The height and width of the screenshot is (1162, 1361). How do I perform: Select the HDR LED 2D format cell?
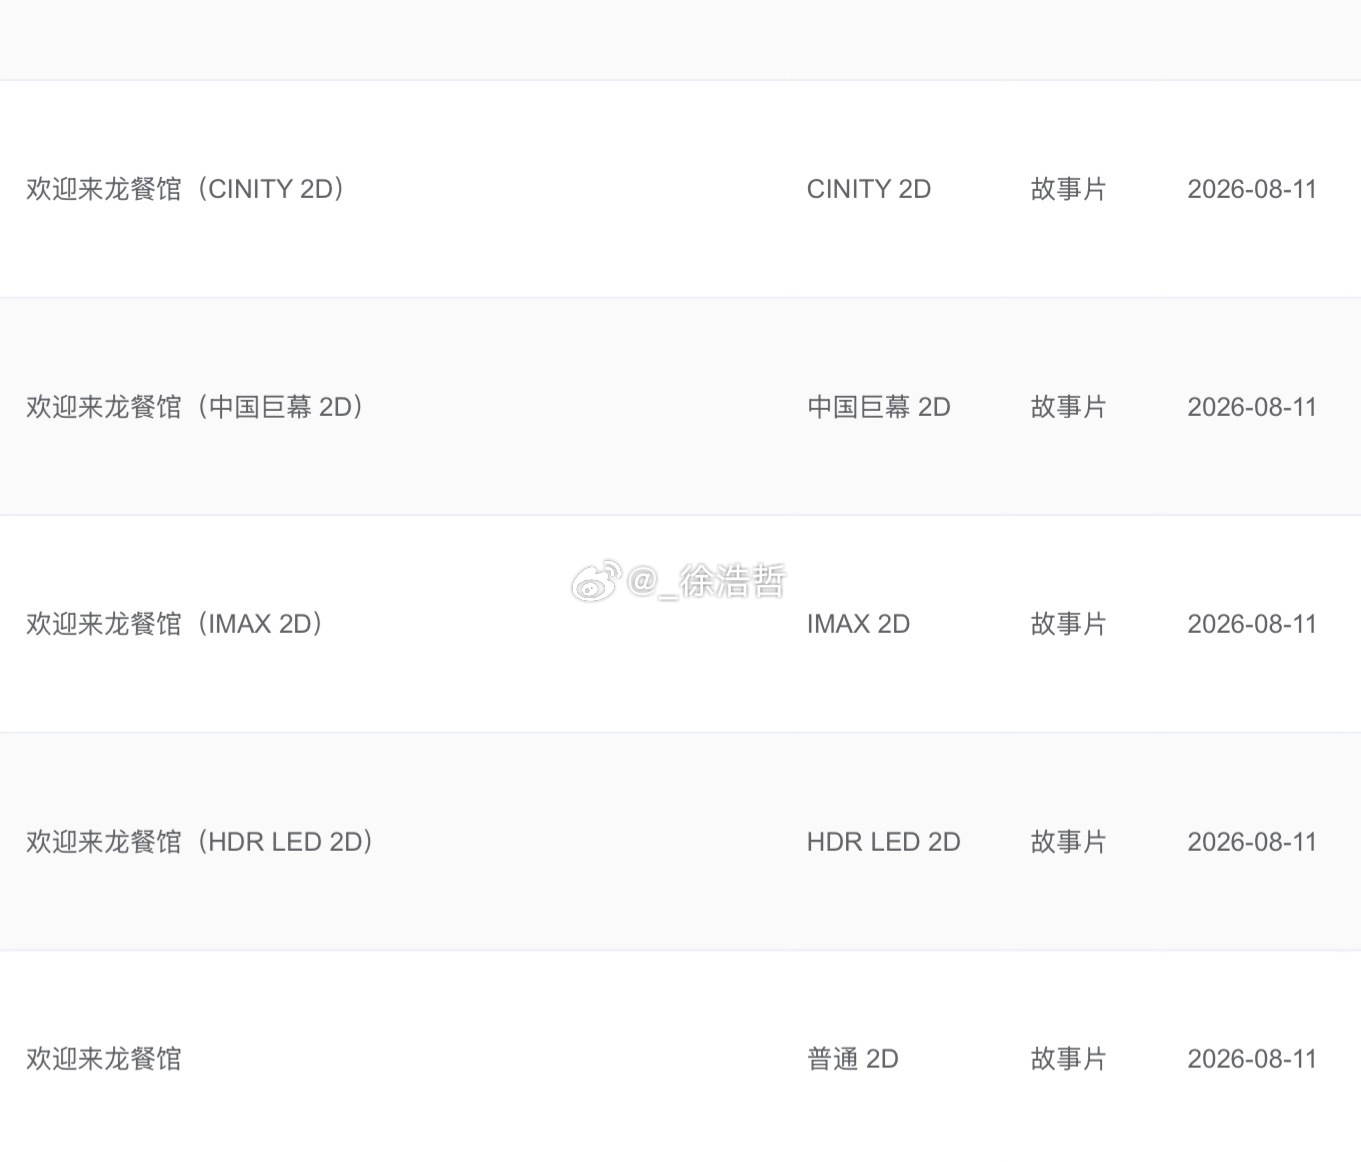click(x=884, y=842)
